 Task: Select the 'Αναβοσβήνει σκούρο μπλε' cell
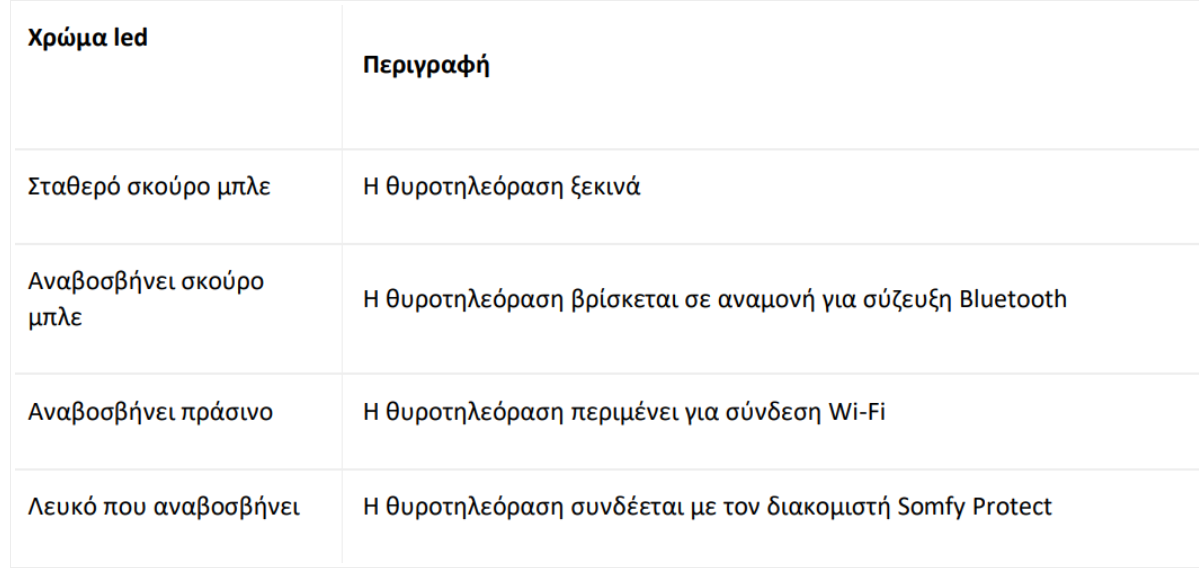tap(146, 299)
